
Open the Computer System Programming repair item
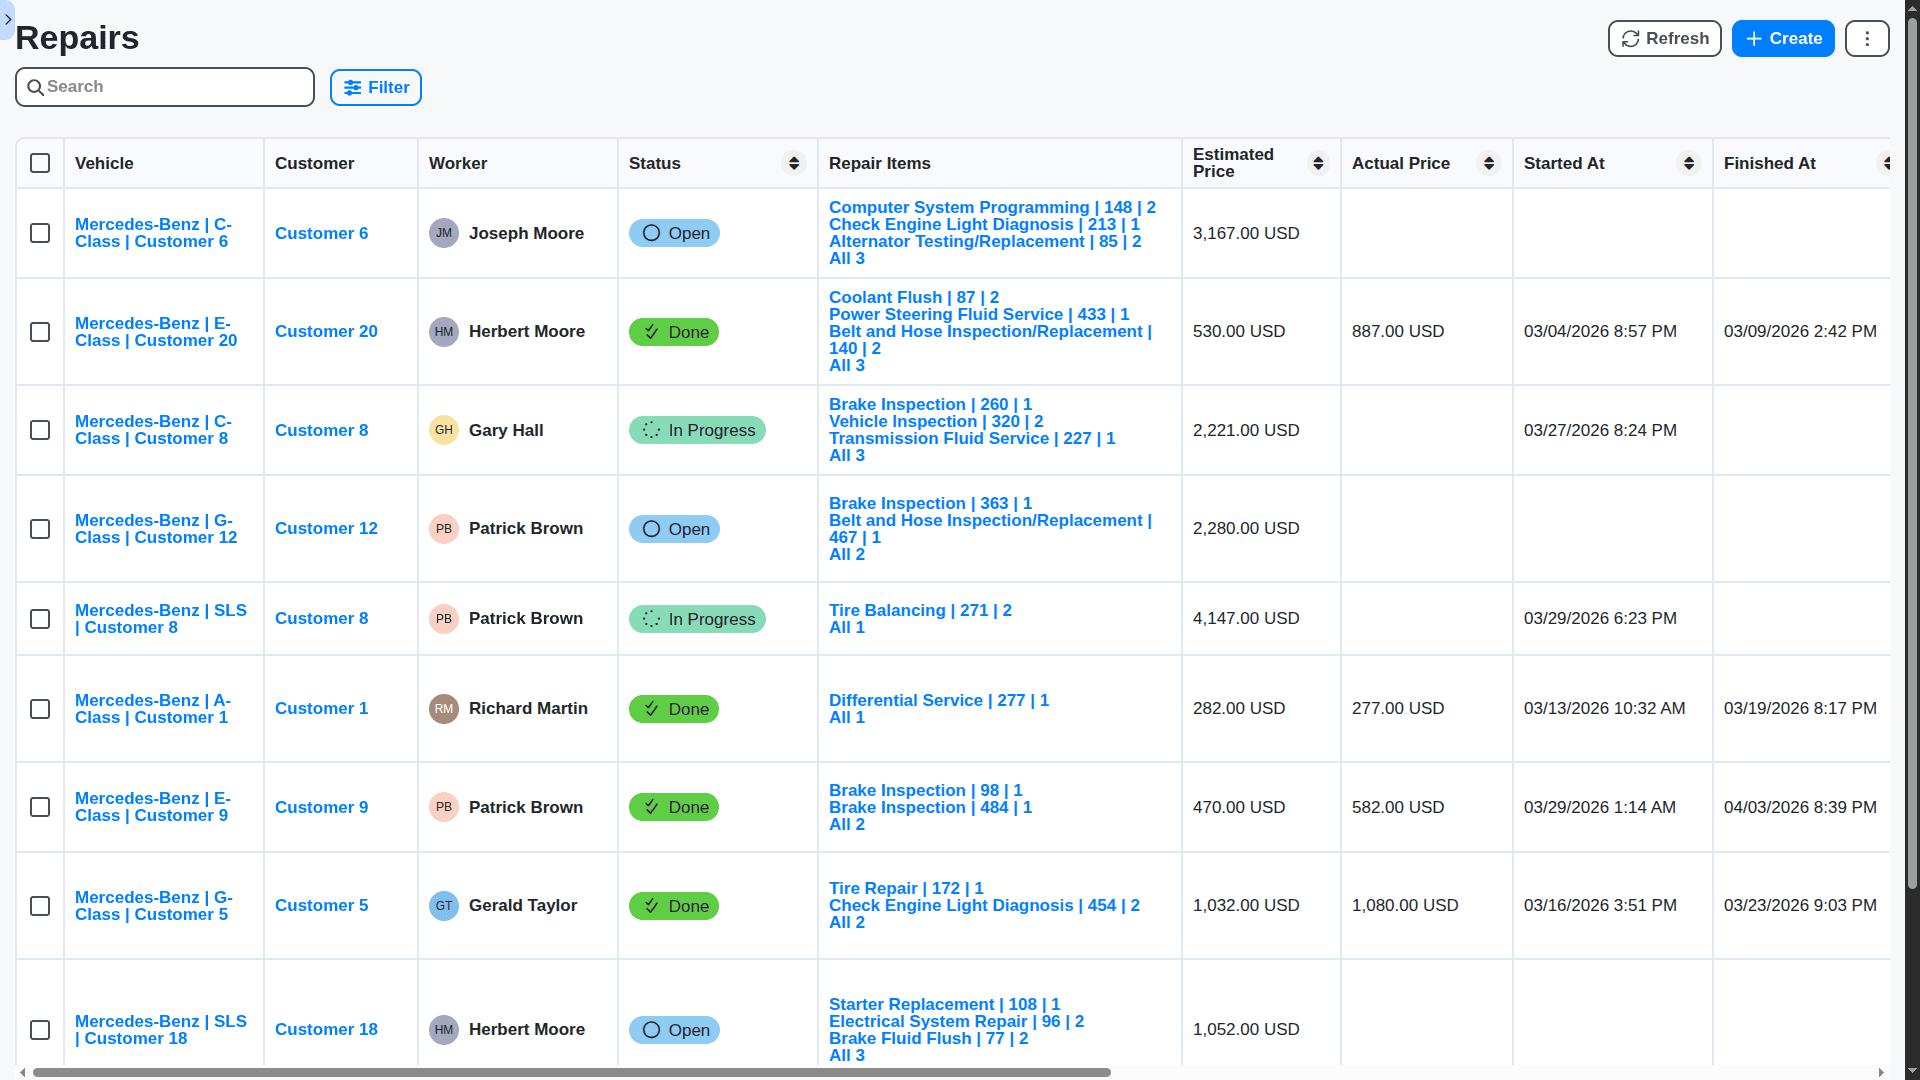click(x=958, y=207)
